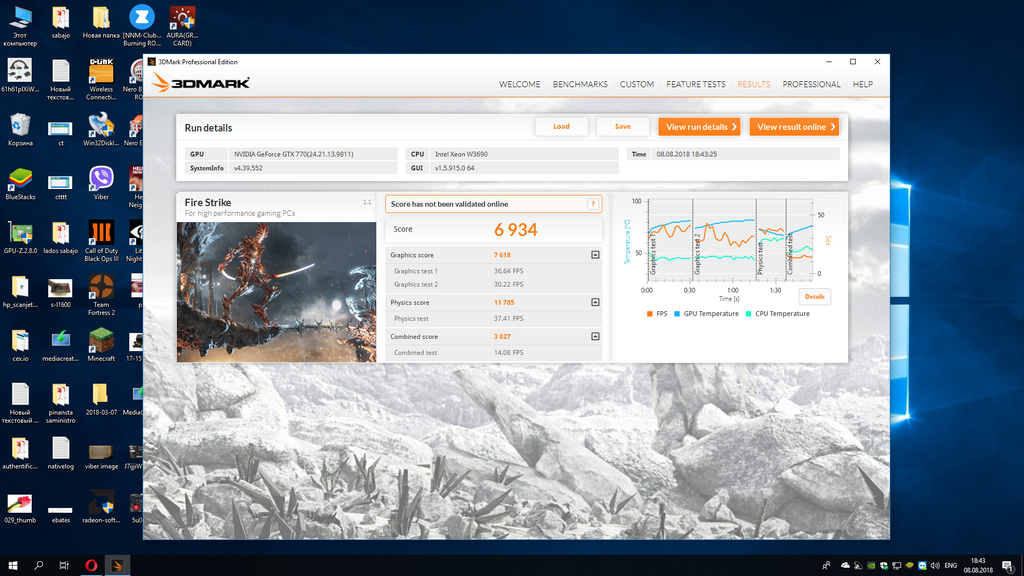This screenshot has height=576, width=1024.
Task: Click View run details button
Action: click(699, 127)
